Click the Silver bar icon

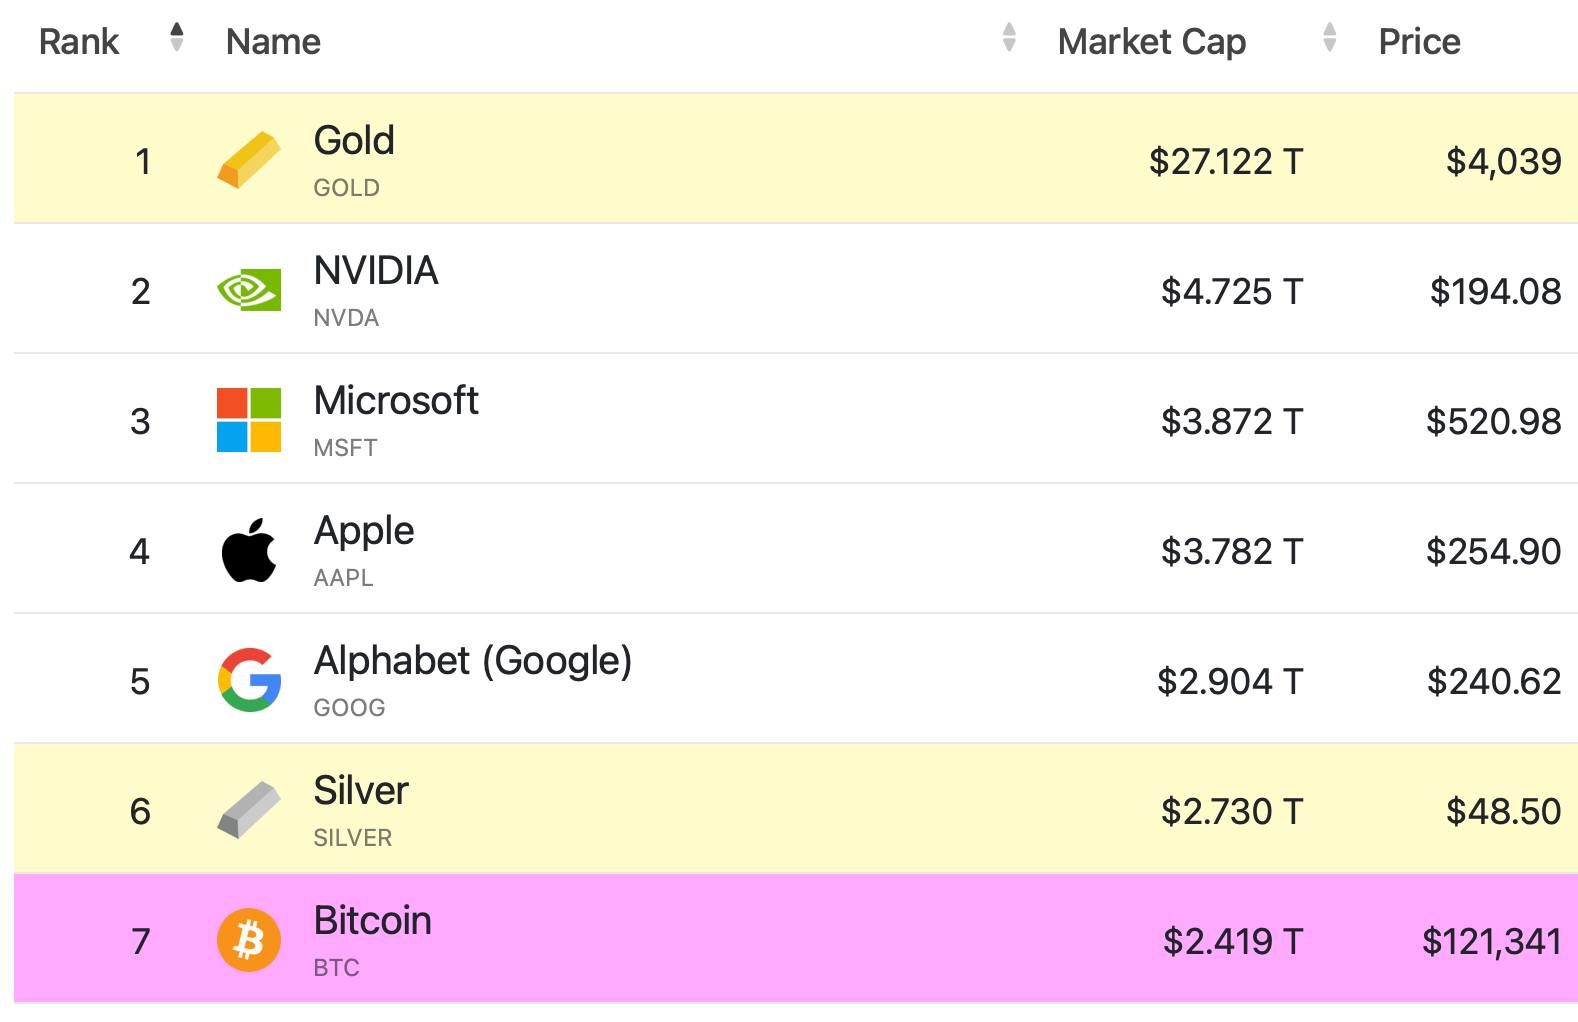249,810
